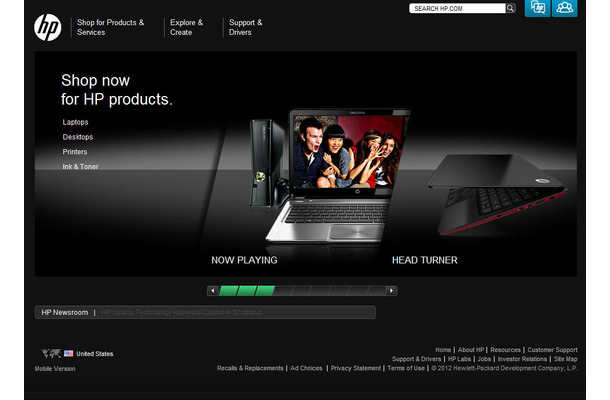Go to previous carousel slide arrow
Screen dimensions: 610x400
[x=212, y=290]
